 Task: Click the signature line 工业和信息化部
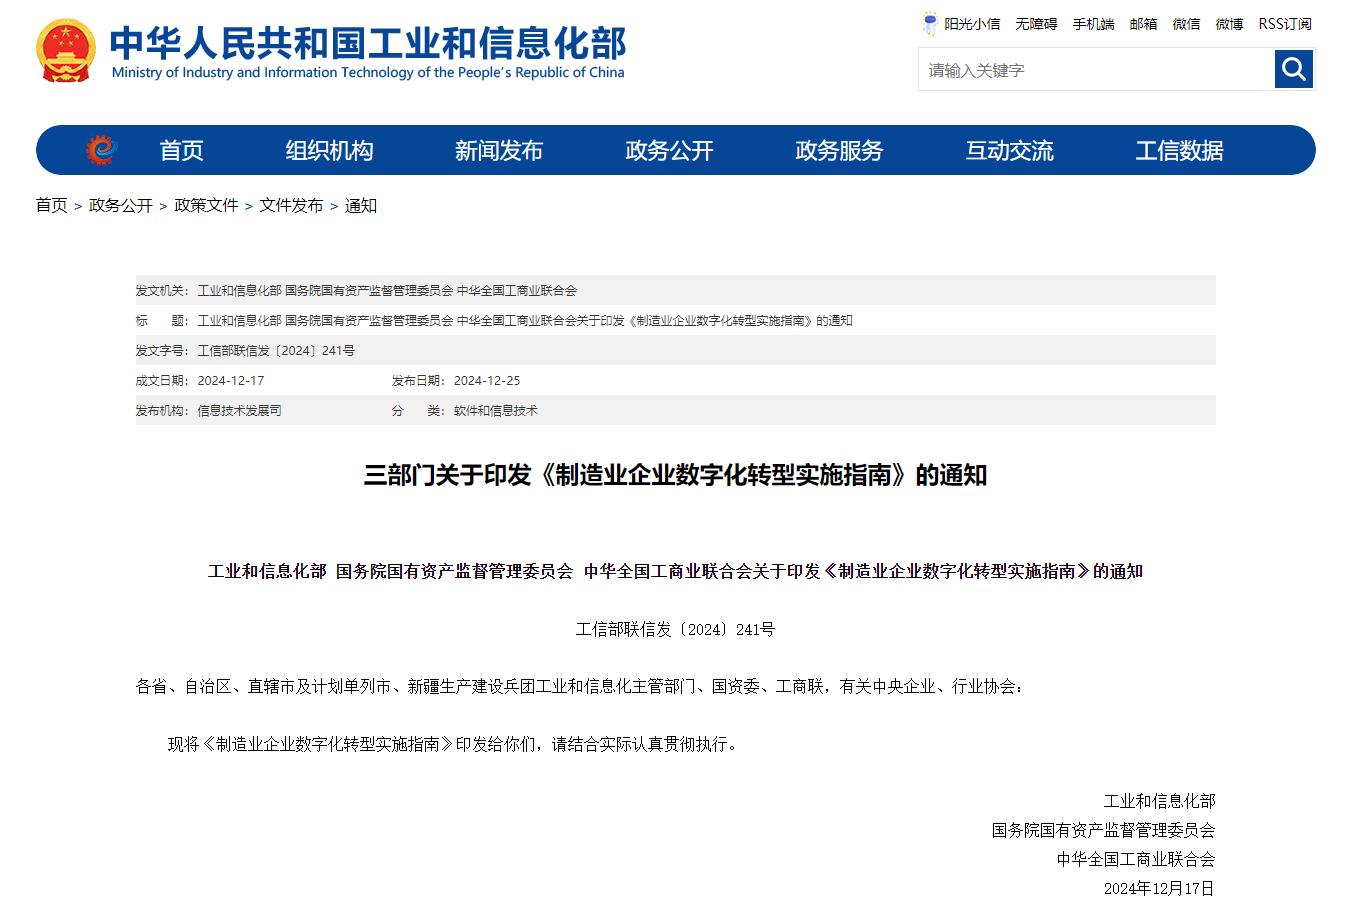(1159, 801)
